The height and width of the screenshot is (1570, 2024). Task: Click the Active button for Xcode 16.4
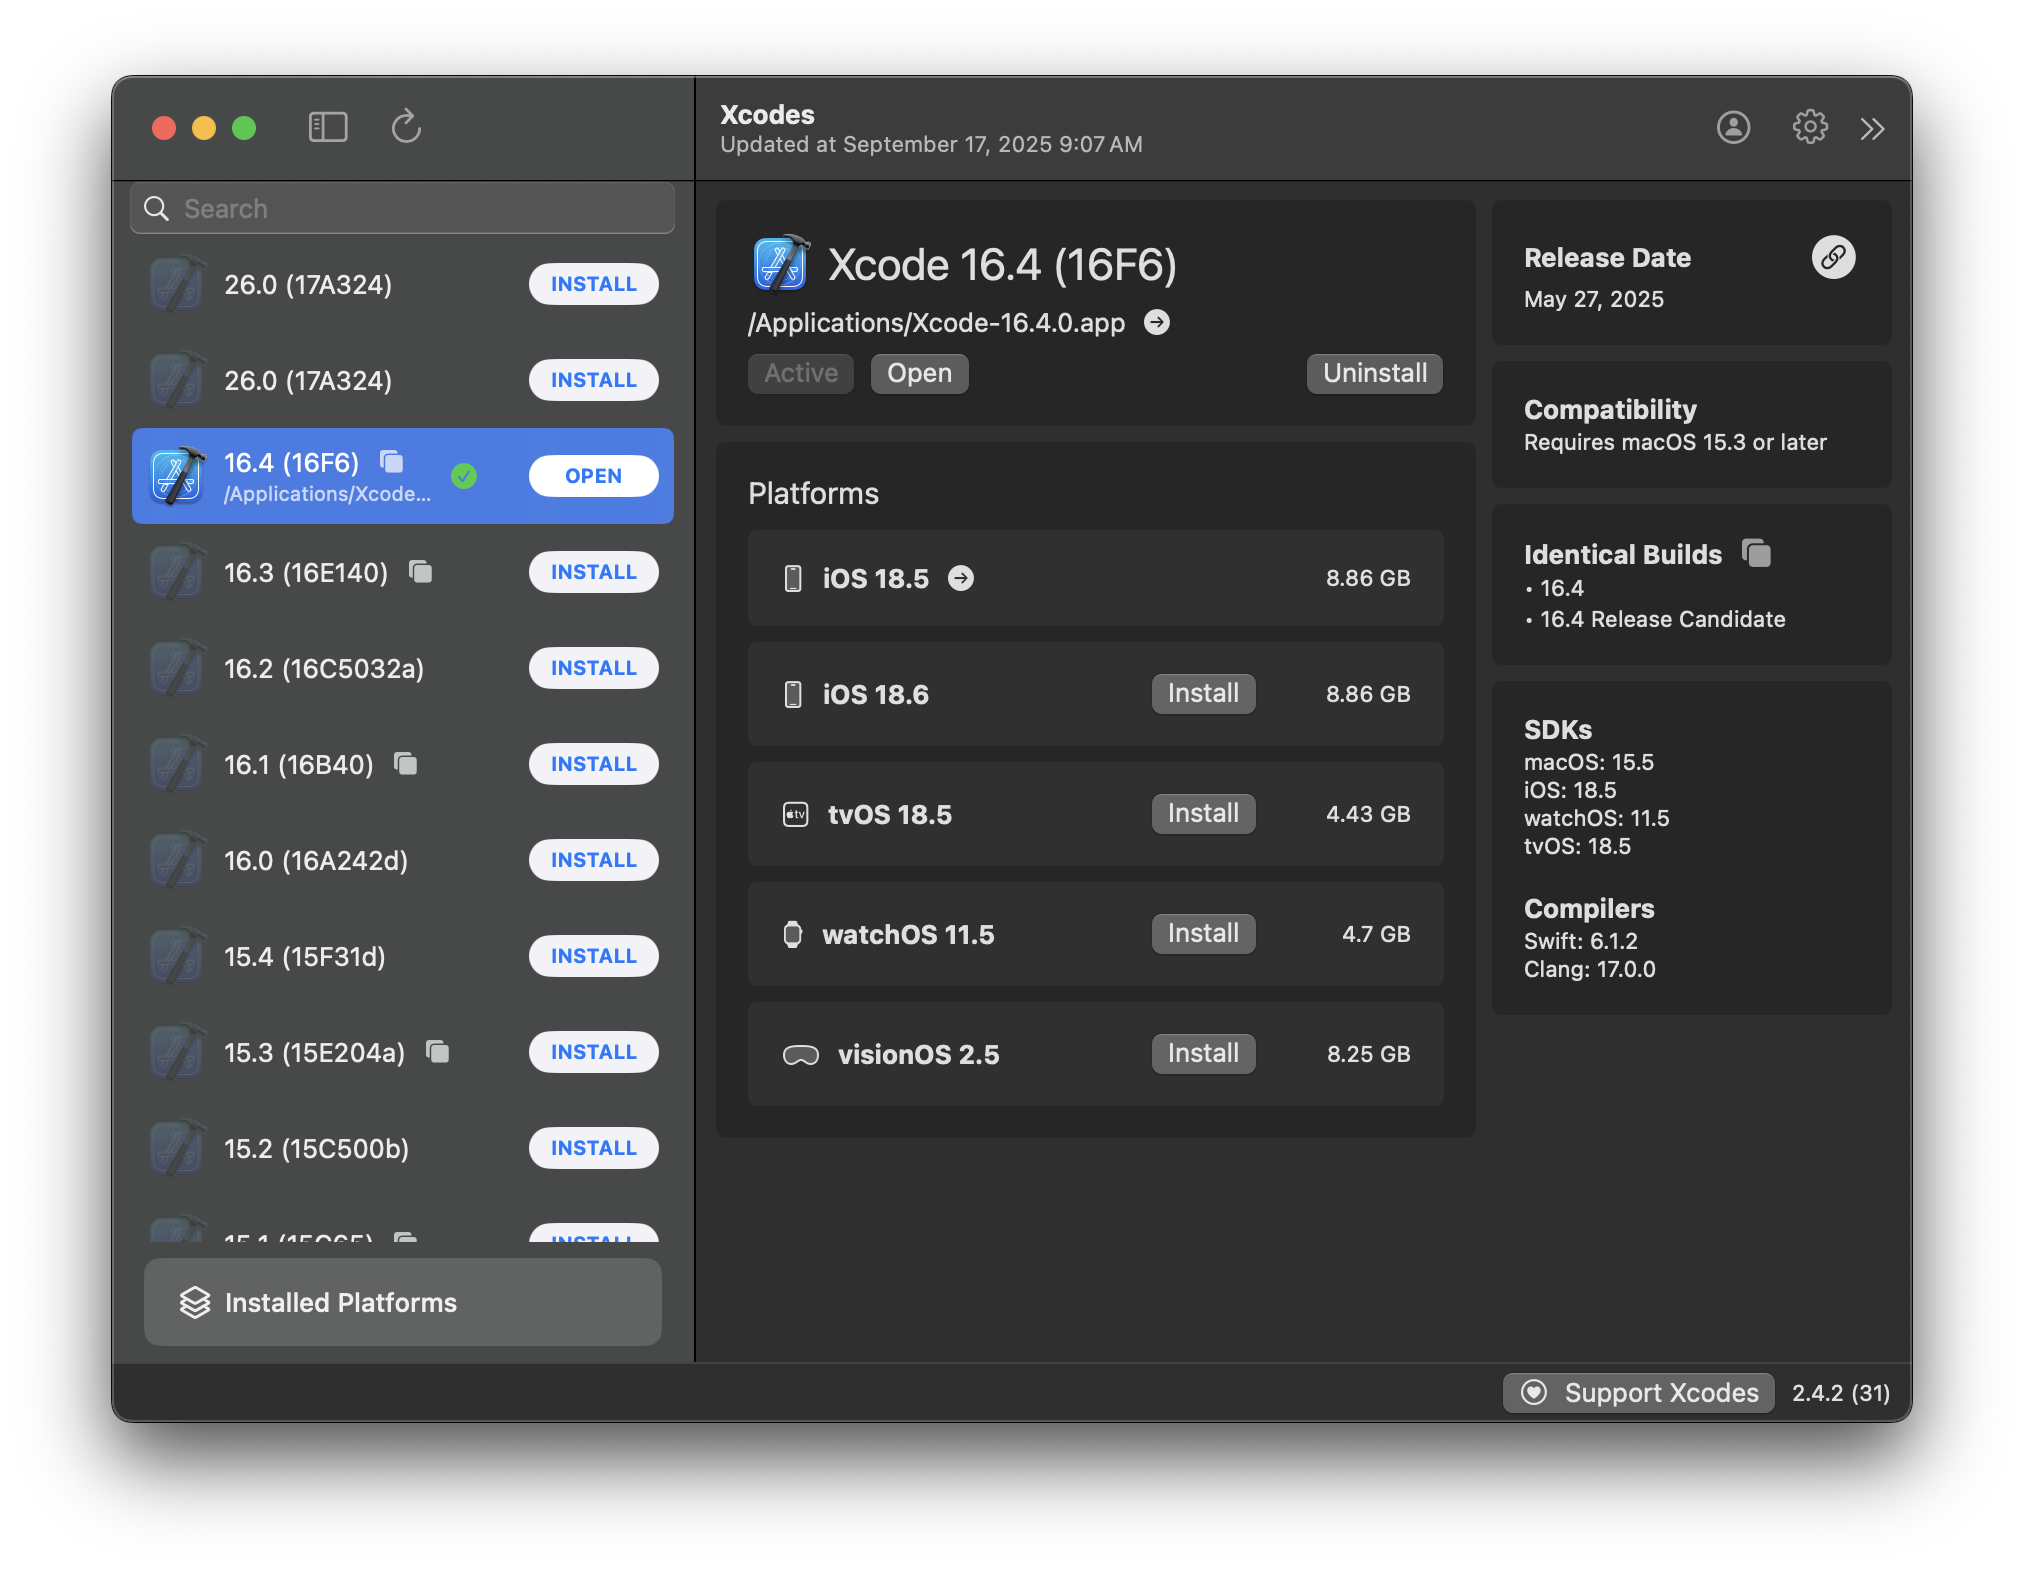800,373
